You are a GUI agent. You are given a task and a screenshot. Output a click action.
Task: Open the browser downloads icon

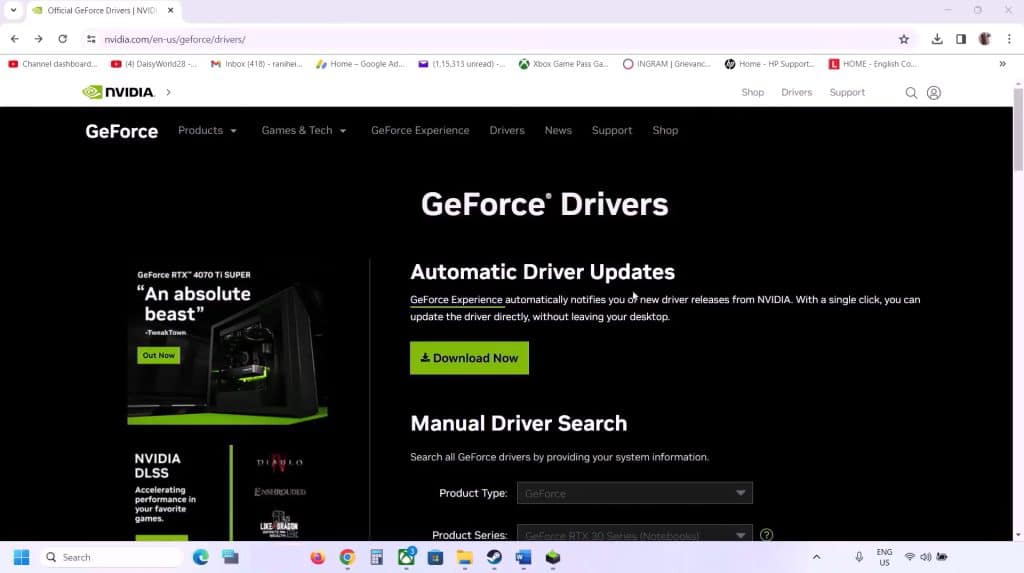936,39
